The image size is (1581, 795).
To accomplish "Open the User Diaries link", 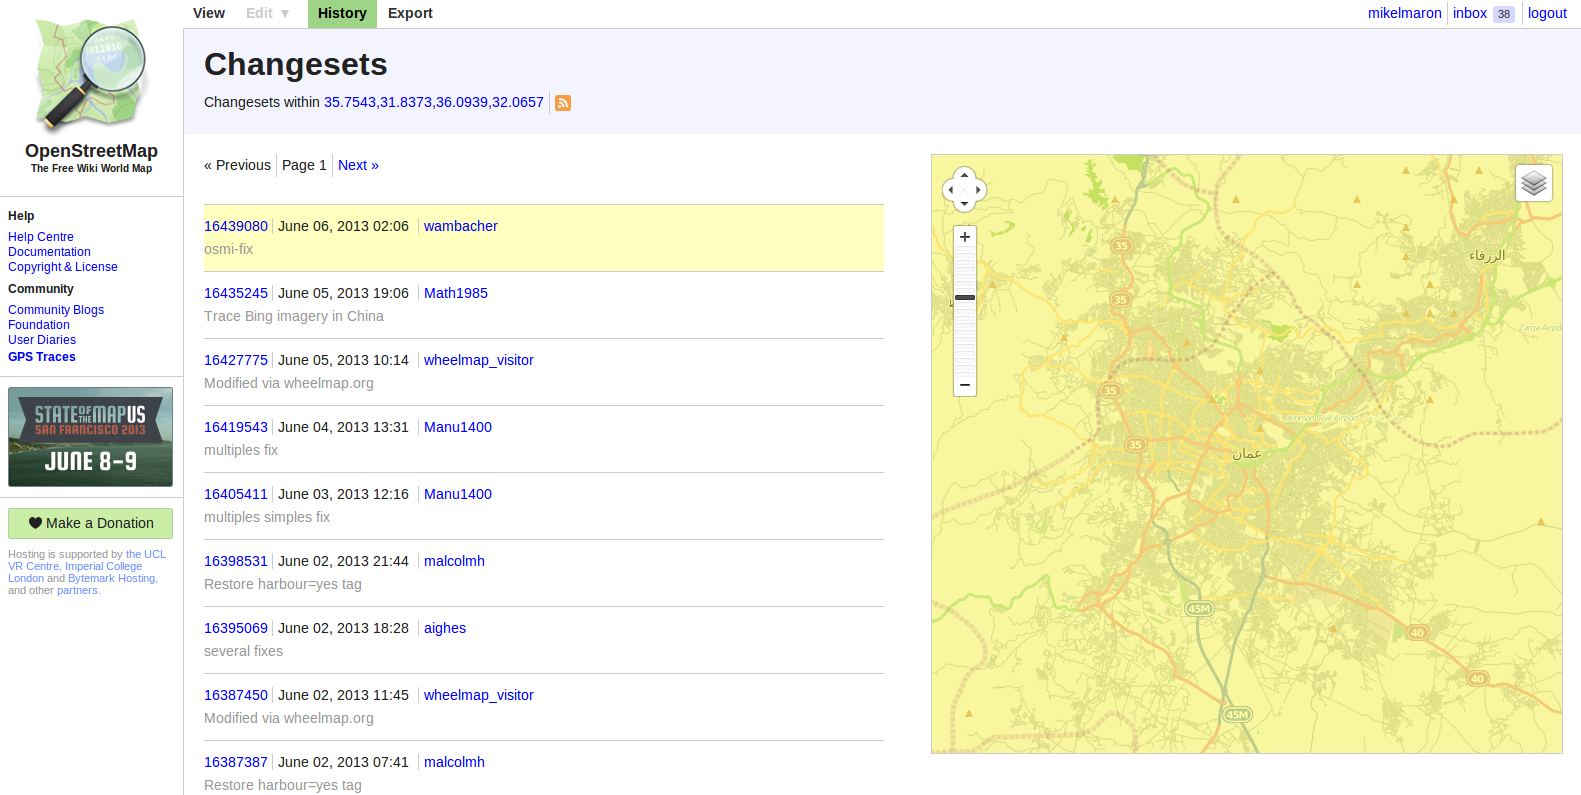I will coord(42,340).
